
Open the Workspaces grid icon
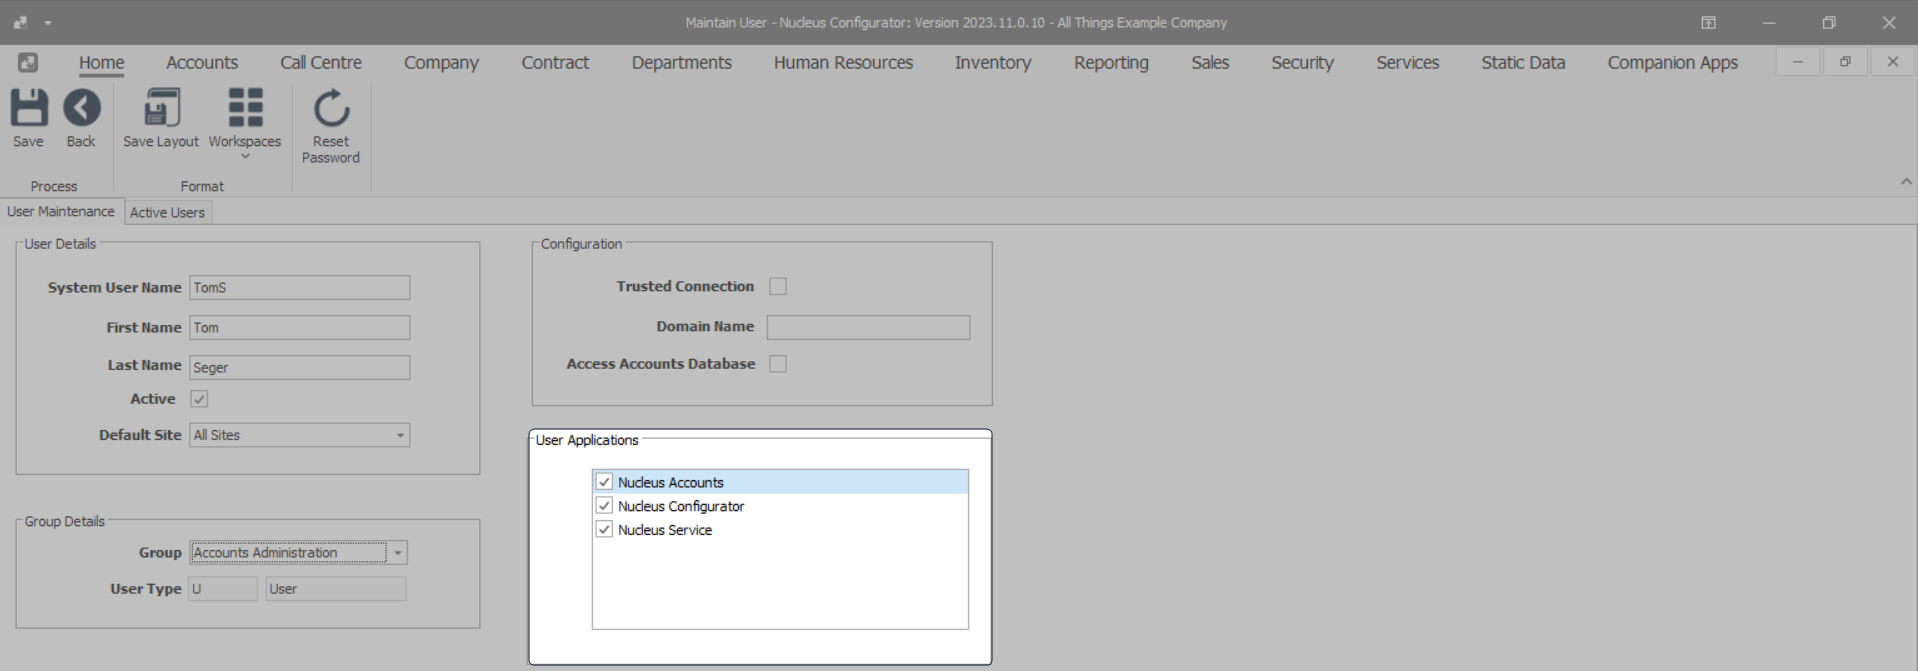tap(245, 108)
